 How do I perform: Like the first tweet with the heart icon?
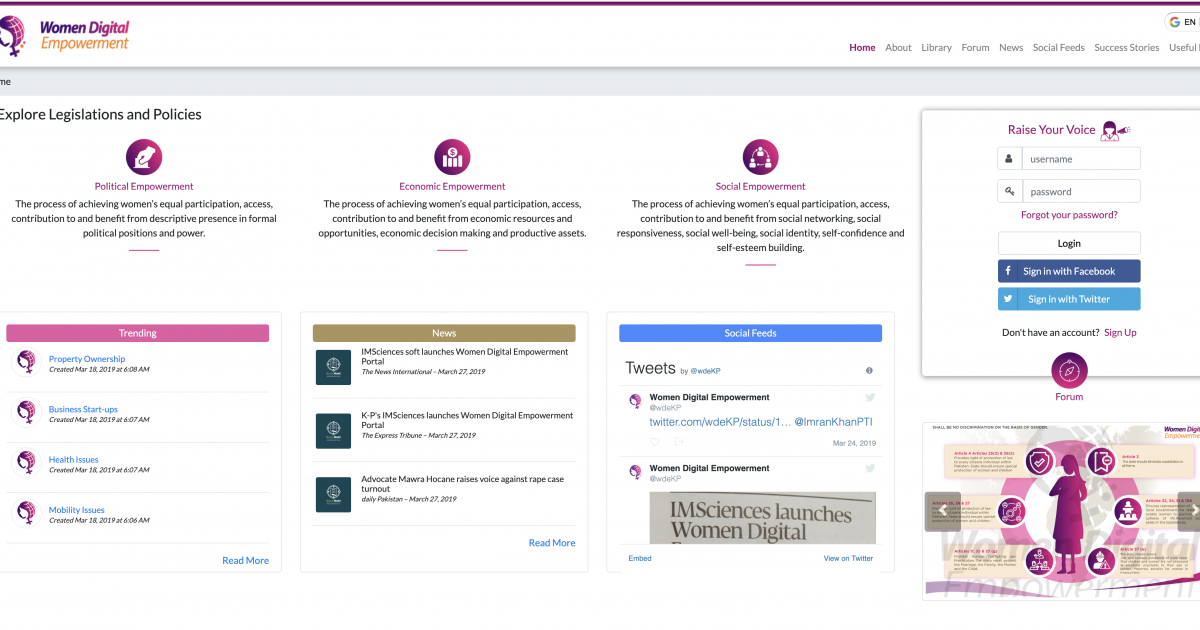coord(655,442)
